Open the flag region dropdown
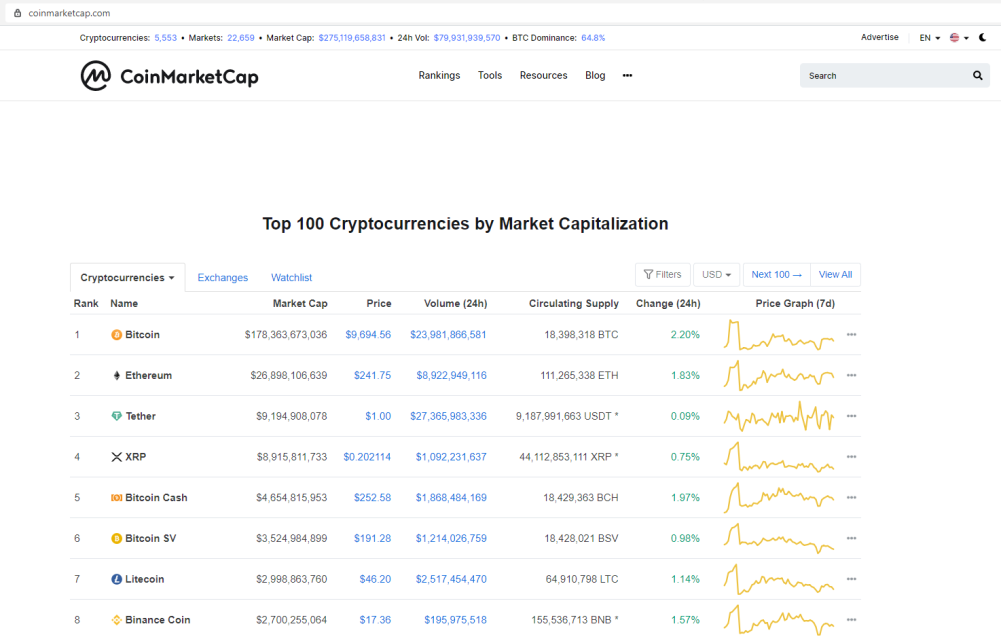1001x639 pixels. tap(959, 38)
